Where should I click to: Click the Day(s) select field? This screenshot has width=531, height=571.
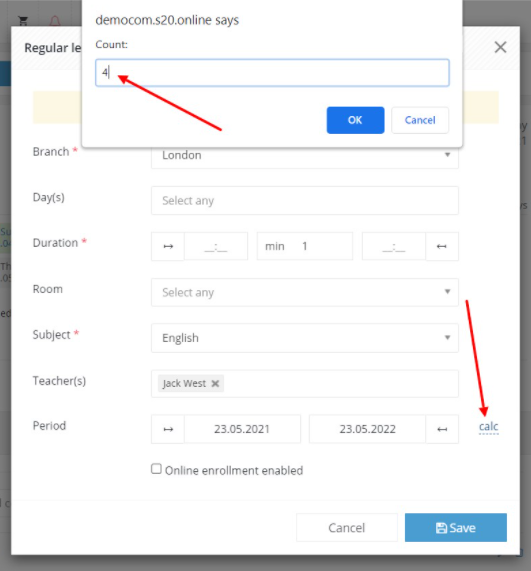pyautogui.click(x=305, y=201)
